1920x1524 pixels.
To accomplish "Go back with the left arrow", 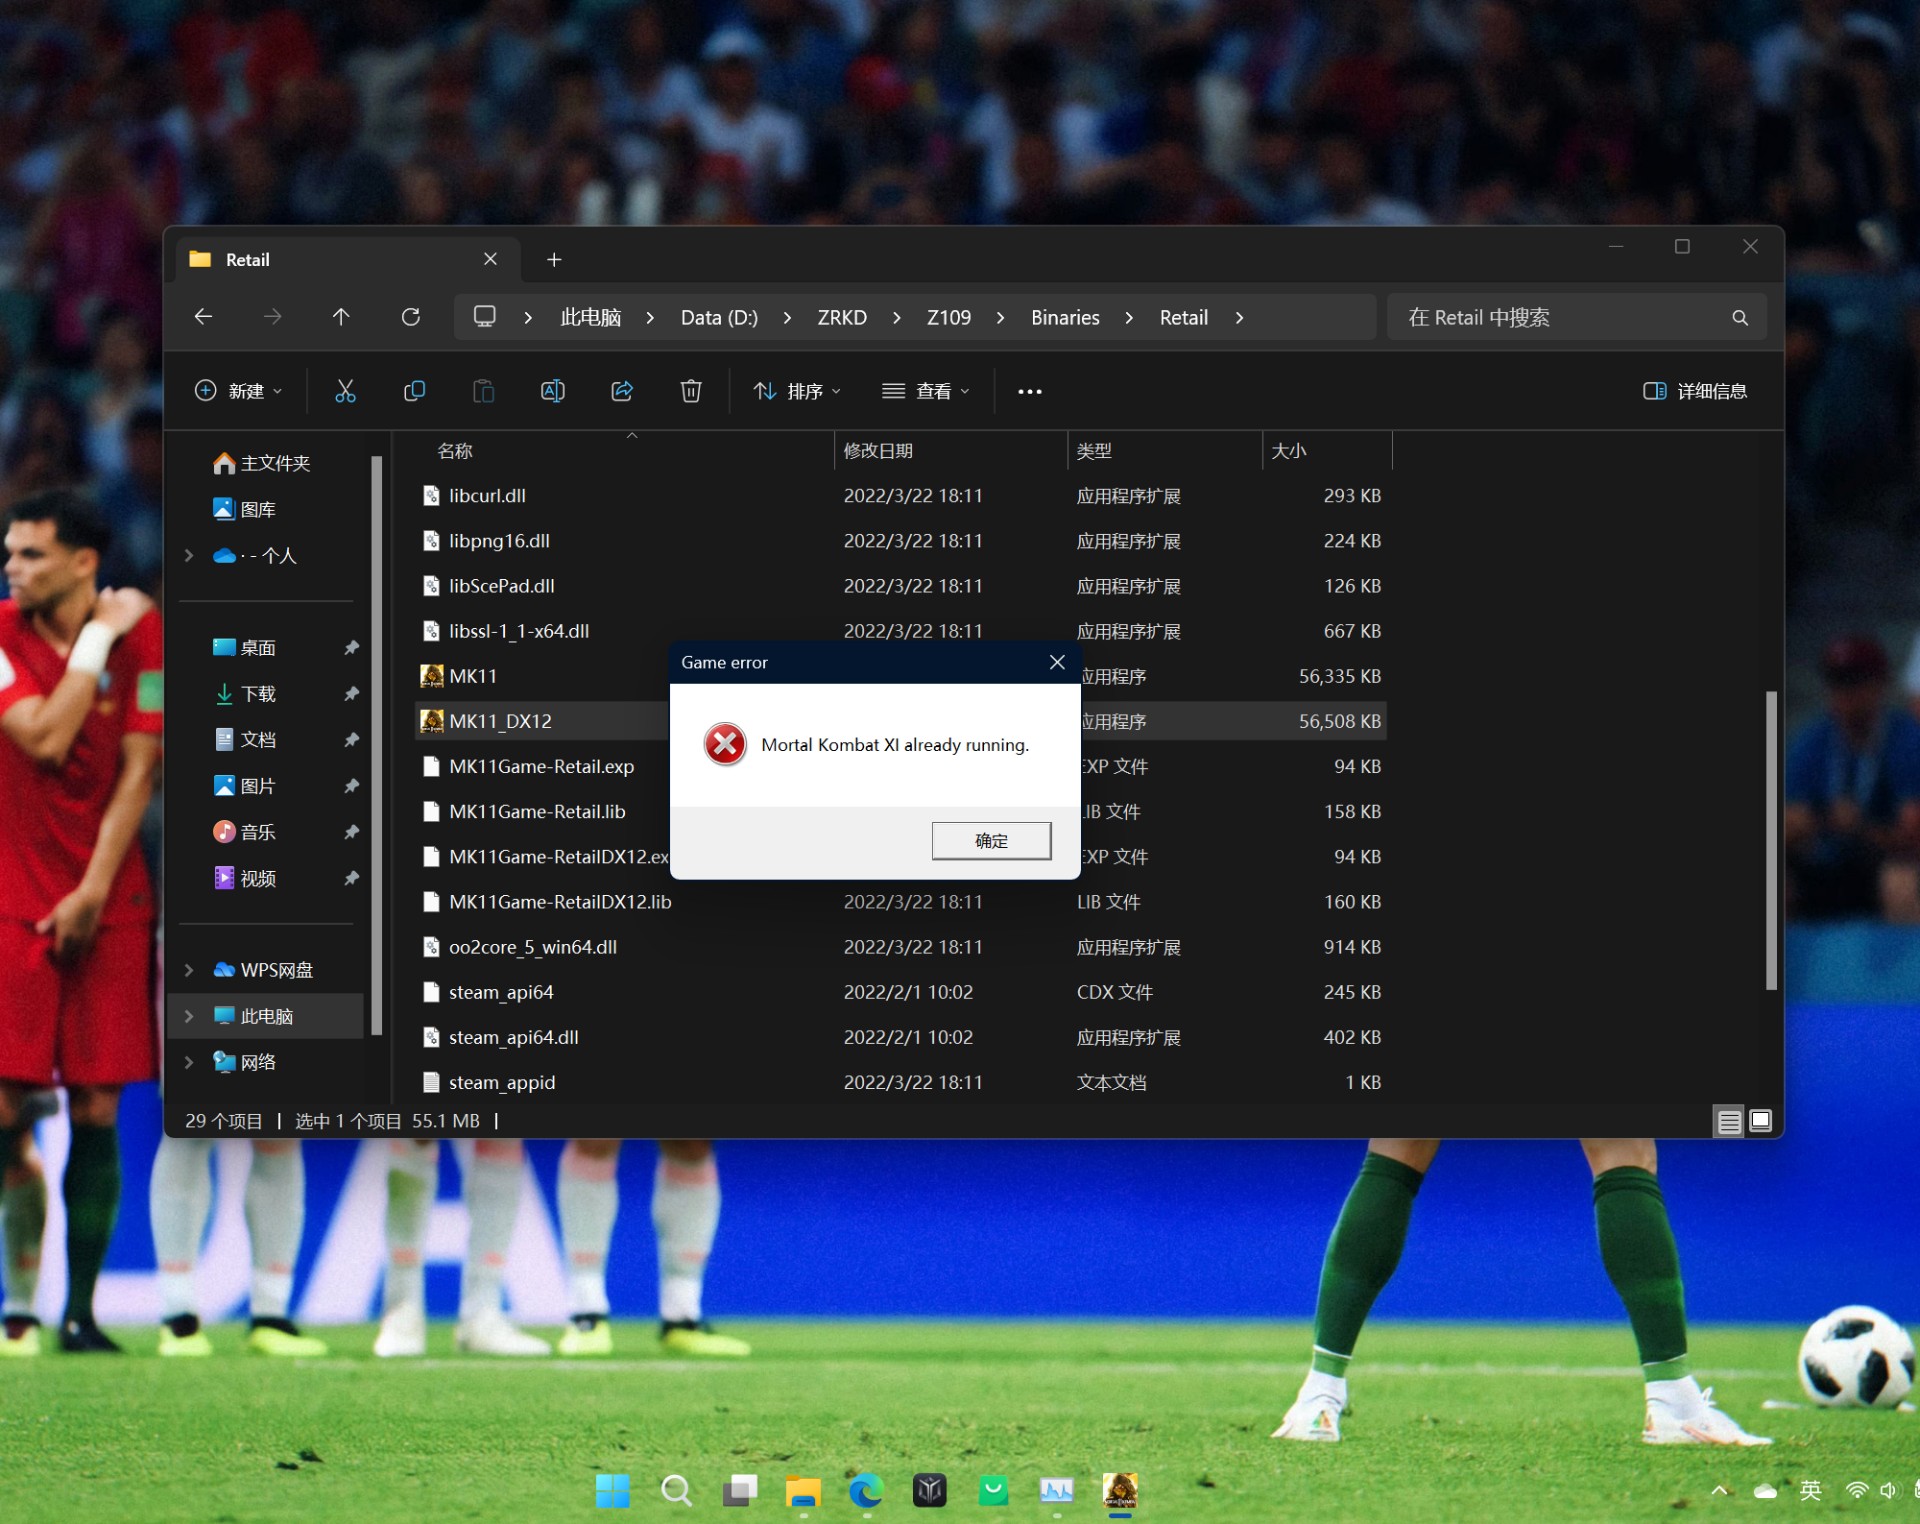I will 203,317.
